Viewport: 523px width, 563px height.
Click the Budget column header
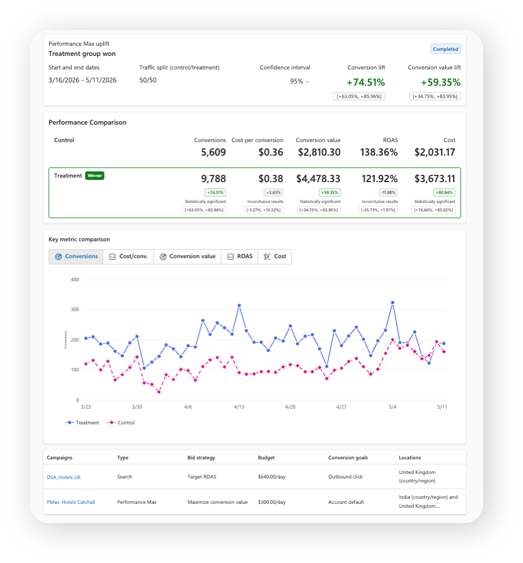[x=266, y=458]
